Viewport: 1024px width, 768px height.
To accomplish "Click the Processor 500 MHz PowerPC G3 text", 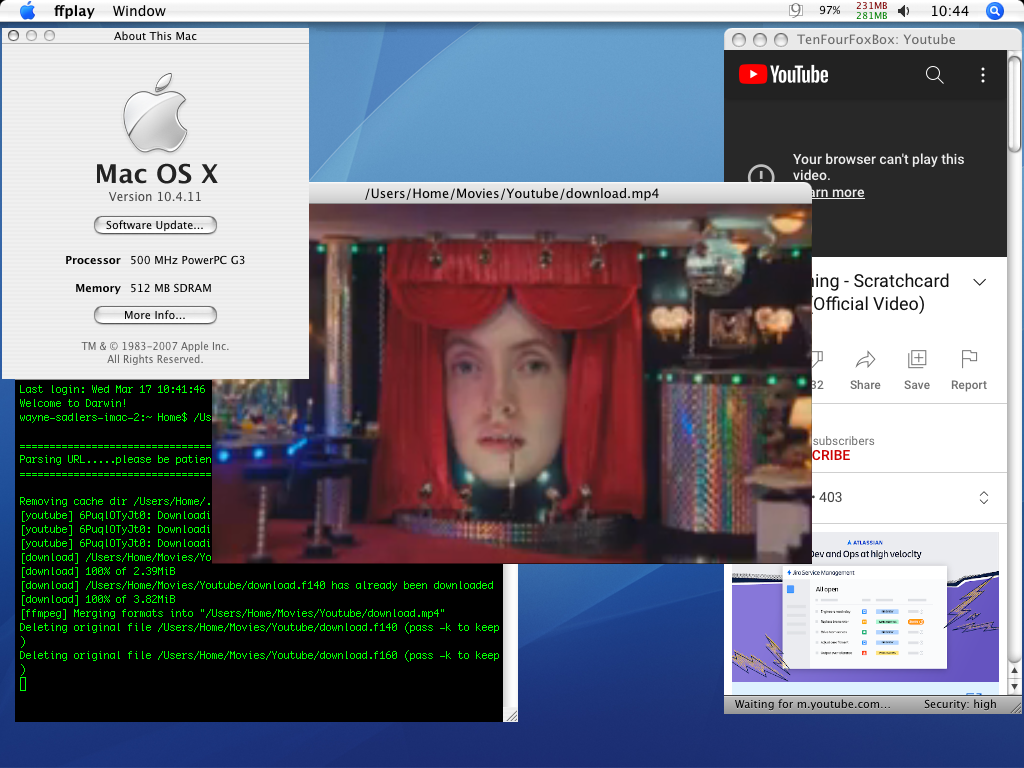I will 155,260.
